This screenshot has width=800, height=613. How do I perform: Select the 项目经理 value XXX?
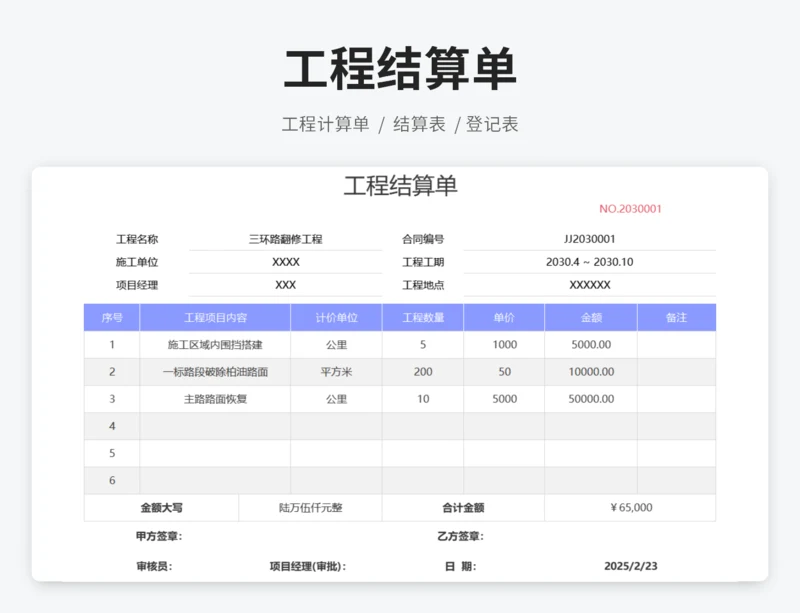pyautogui.click(x=285, y=285)
